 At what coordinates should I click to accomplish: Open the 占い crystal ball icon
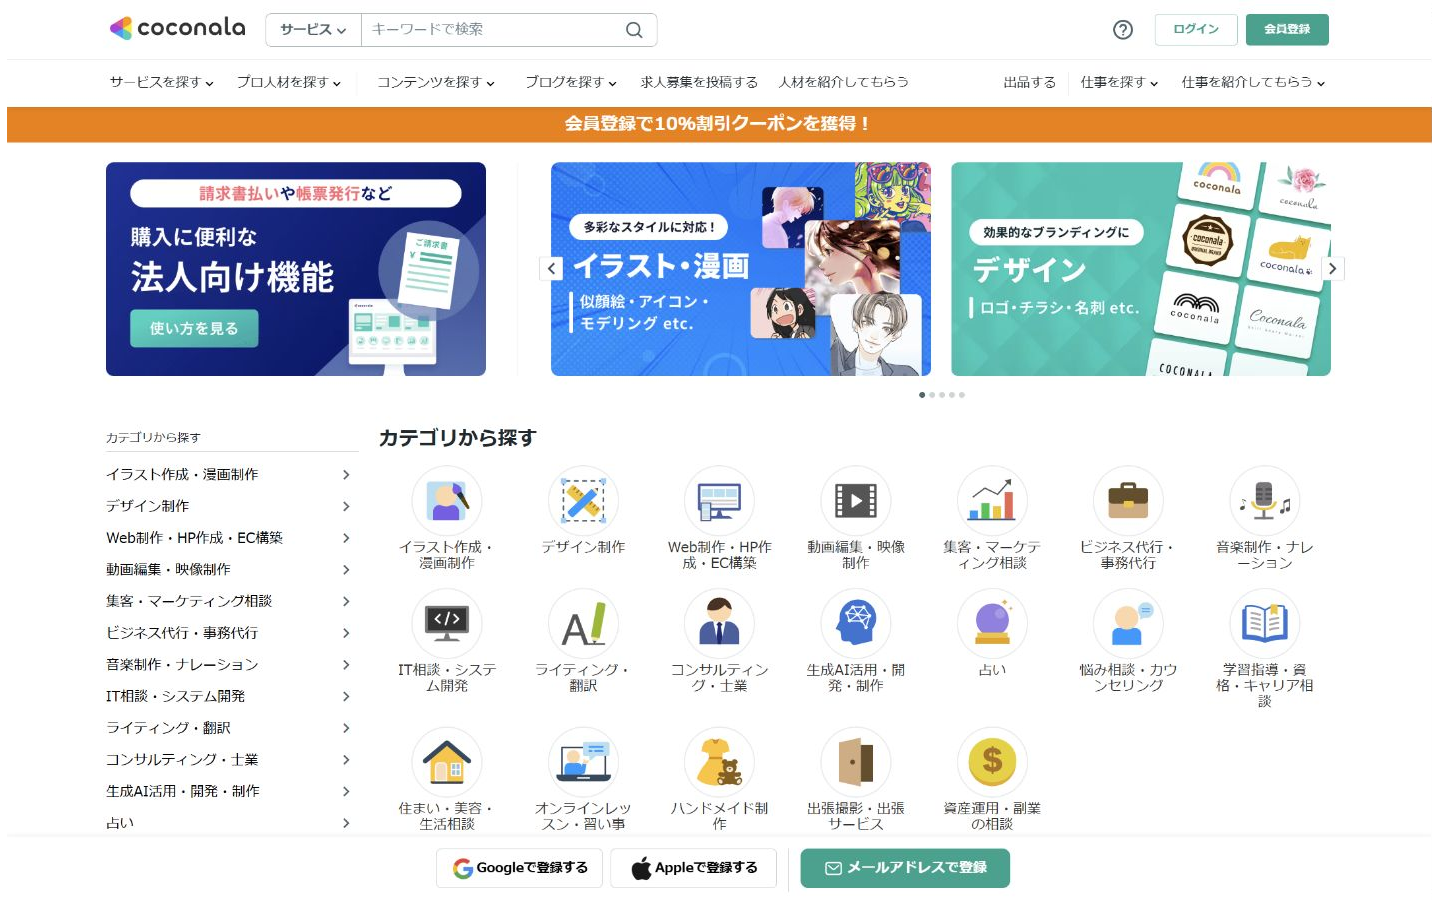point(992,624)
